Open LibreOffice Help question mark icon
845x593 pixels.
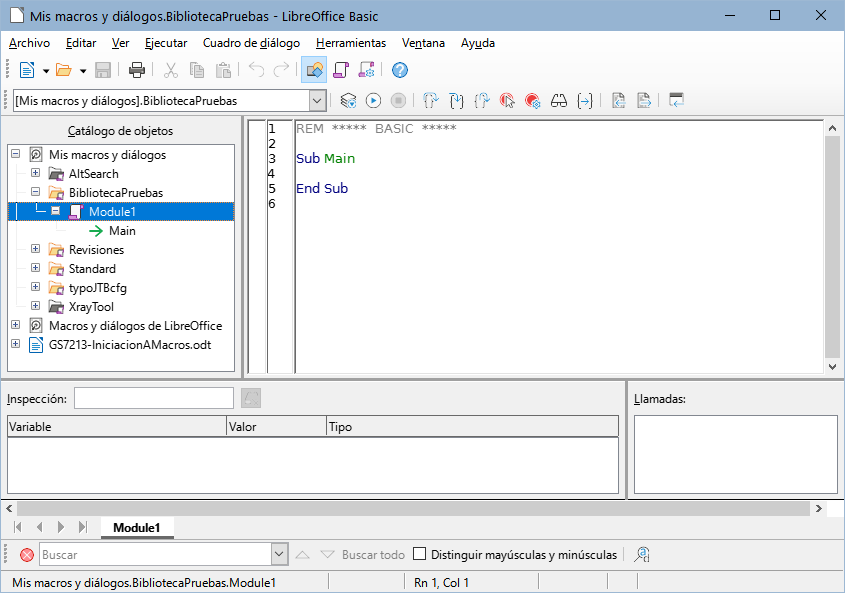point(400,70)
